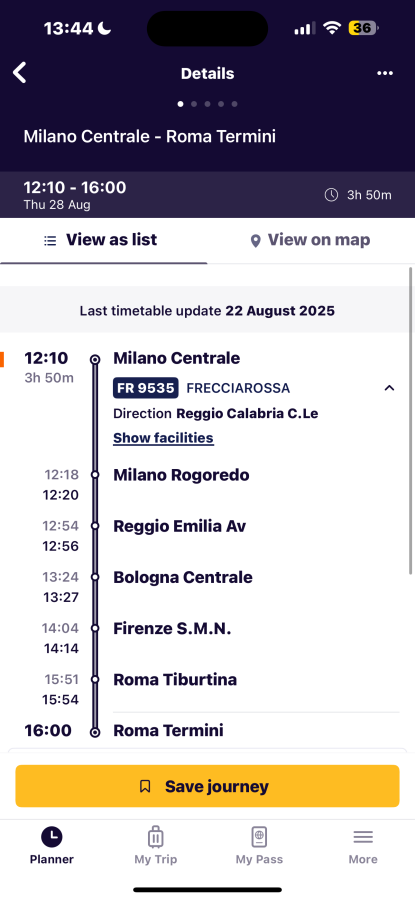Tap the Milano Centrale departure stop marker

click(95, 359)
